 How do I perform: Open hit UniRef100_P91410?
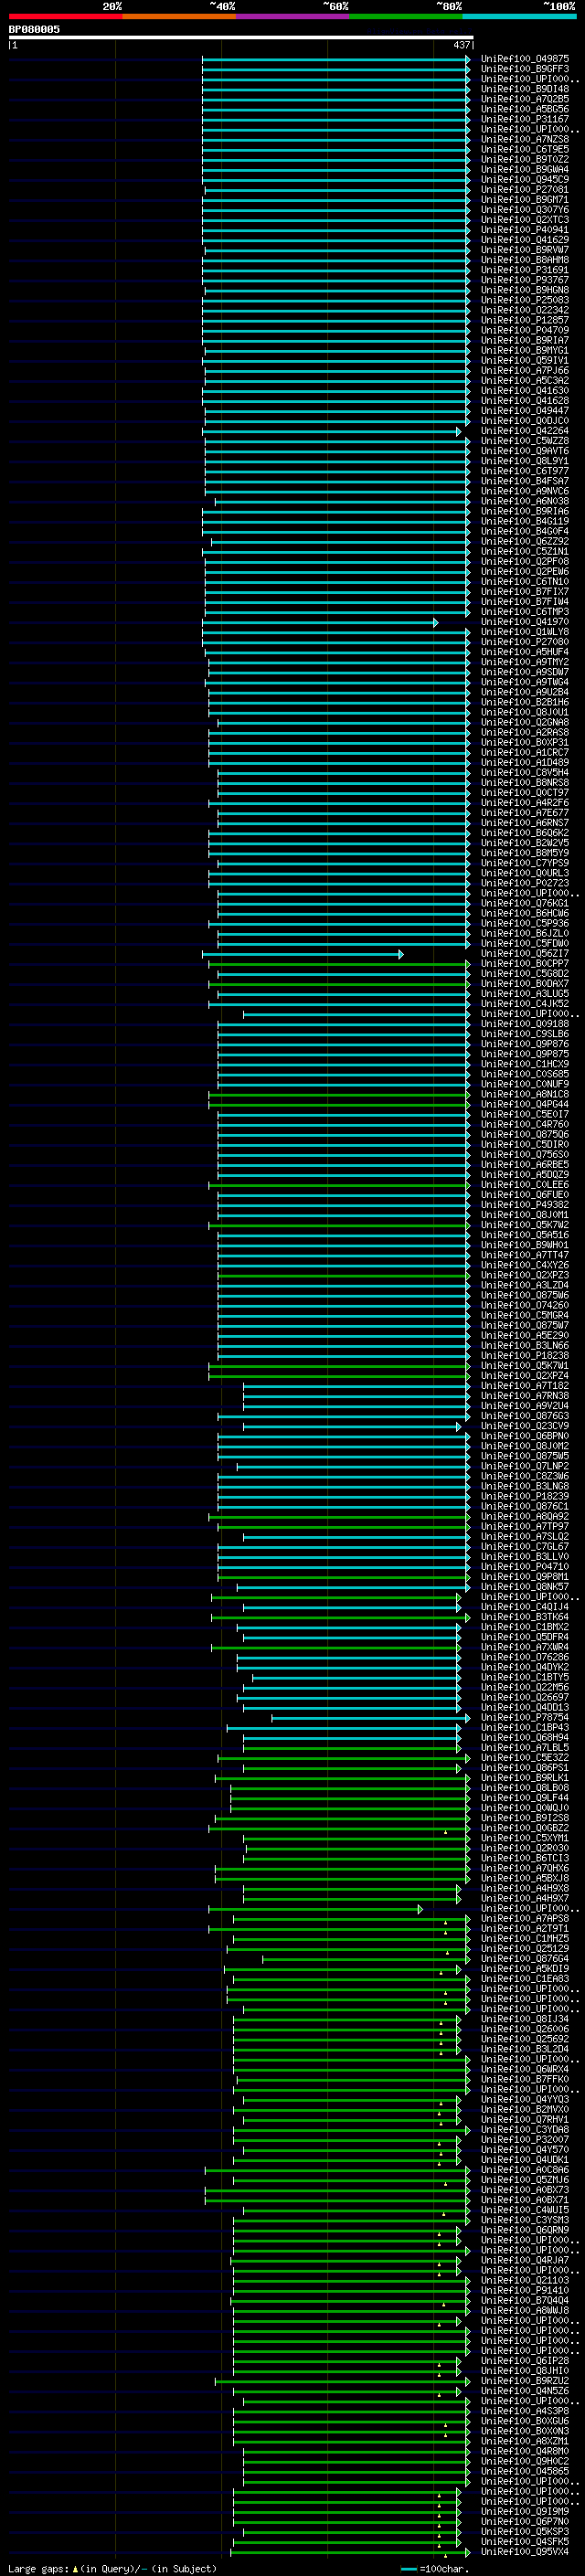click(x=525, y=2290)
